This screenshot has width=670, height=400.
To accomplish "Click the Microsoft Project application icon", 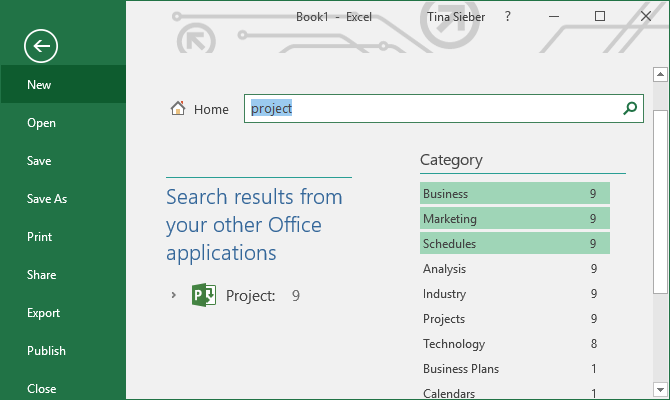I will coord(204,295).
